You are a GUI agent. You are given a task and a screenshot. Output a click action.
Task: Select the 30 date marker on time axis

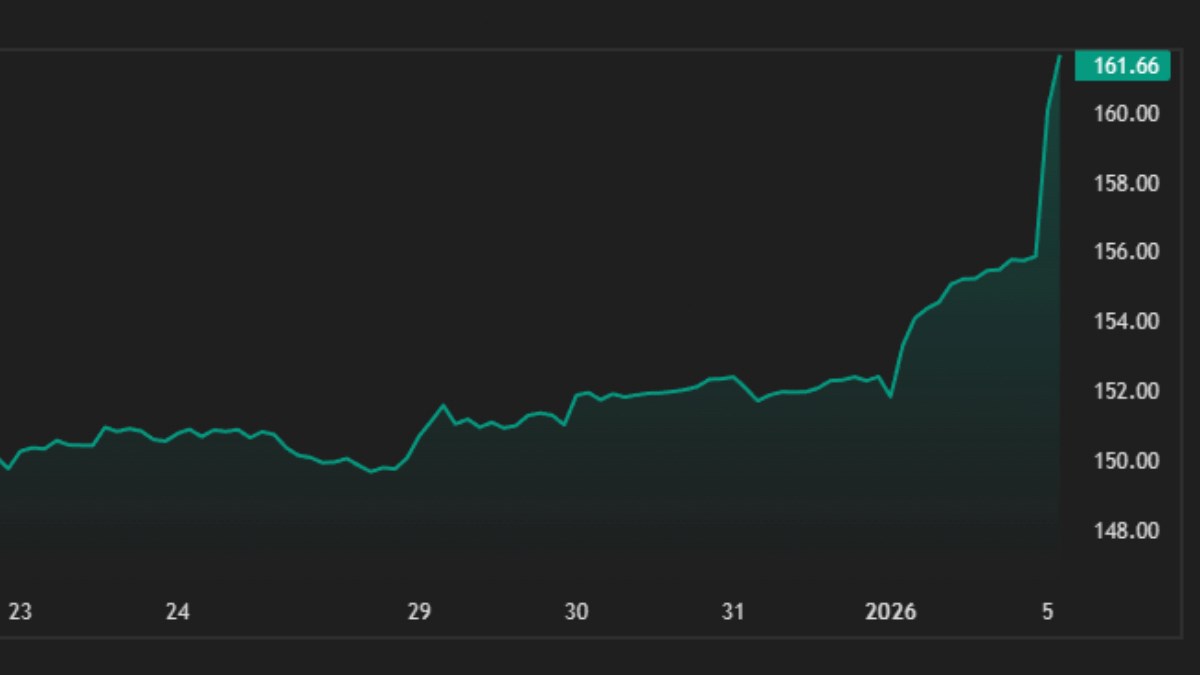pyautogui.click(x=576, y=612)
